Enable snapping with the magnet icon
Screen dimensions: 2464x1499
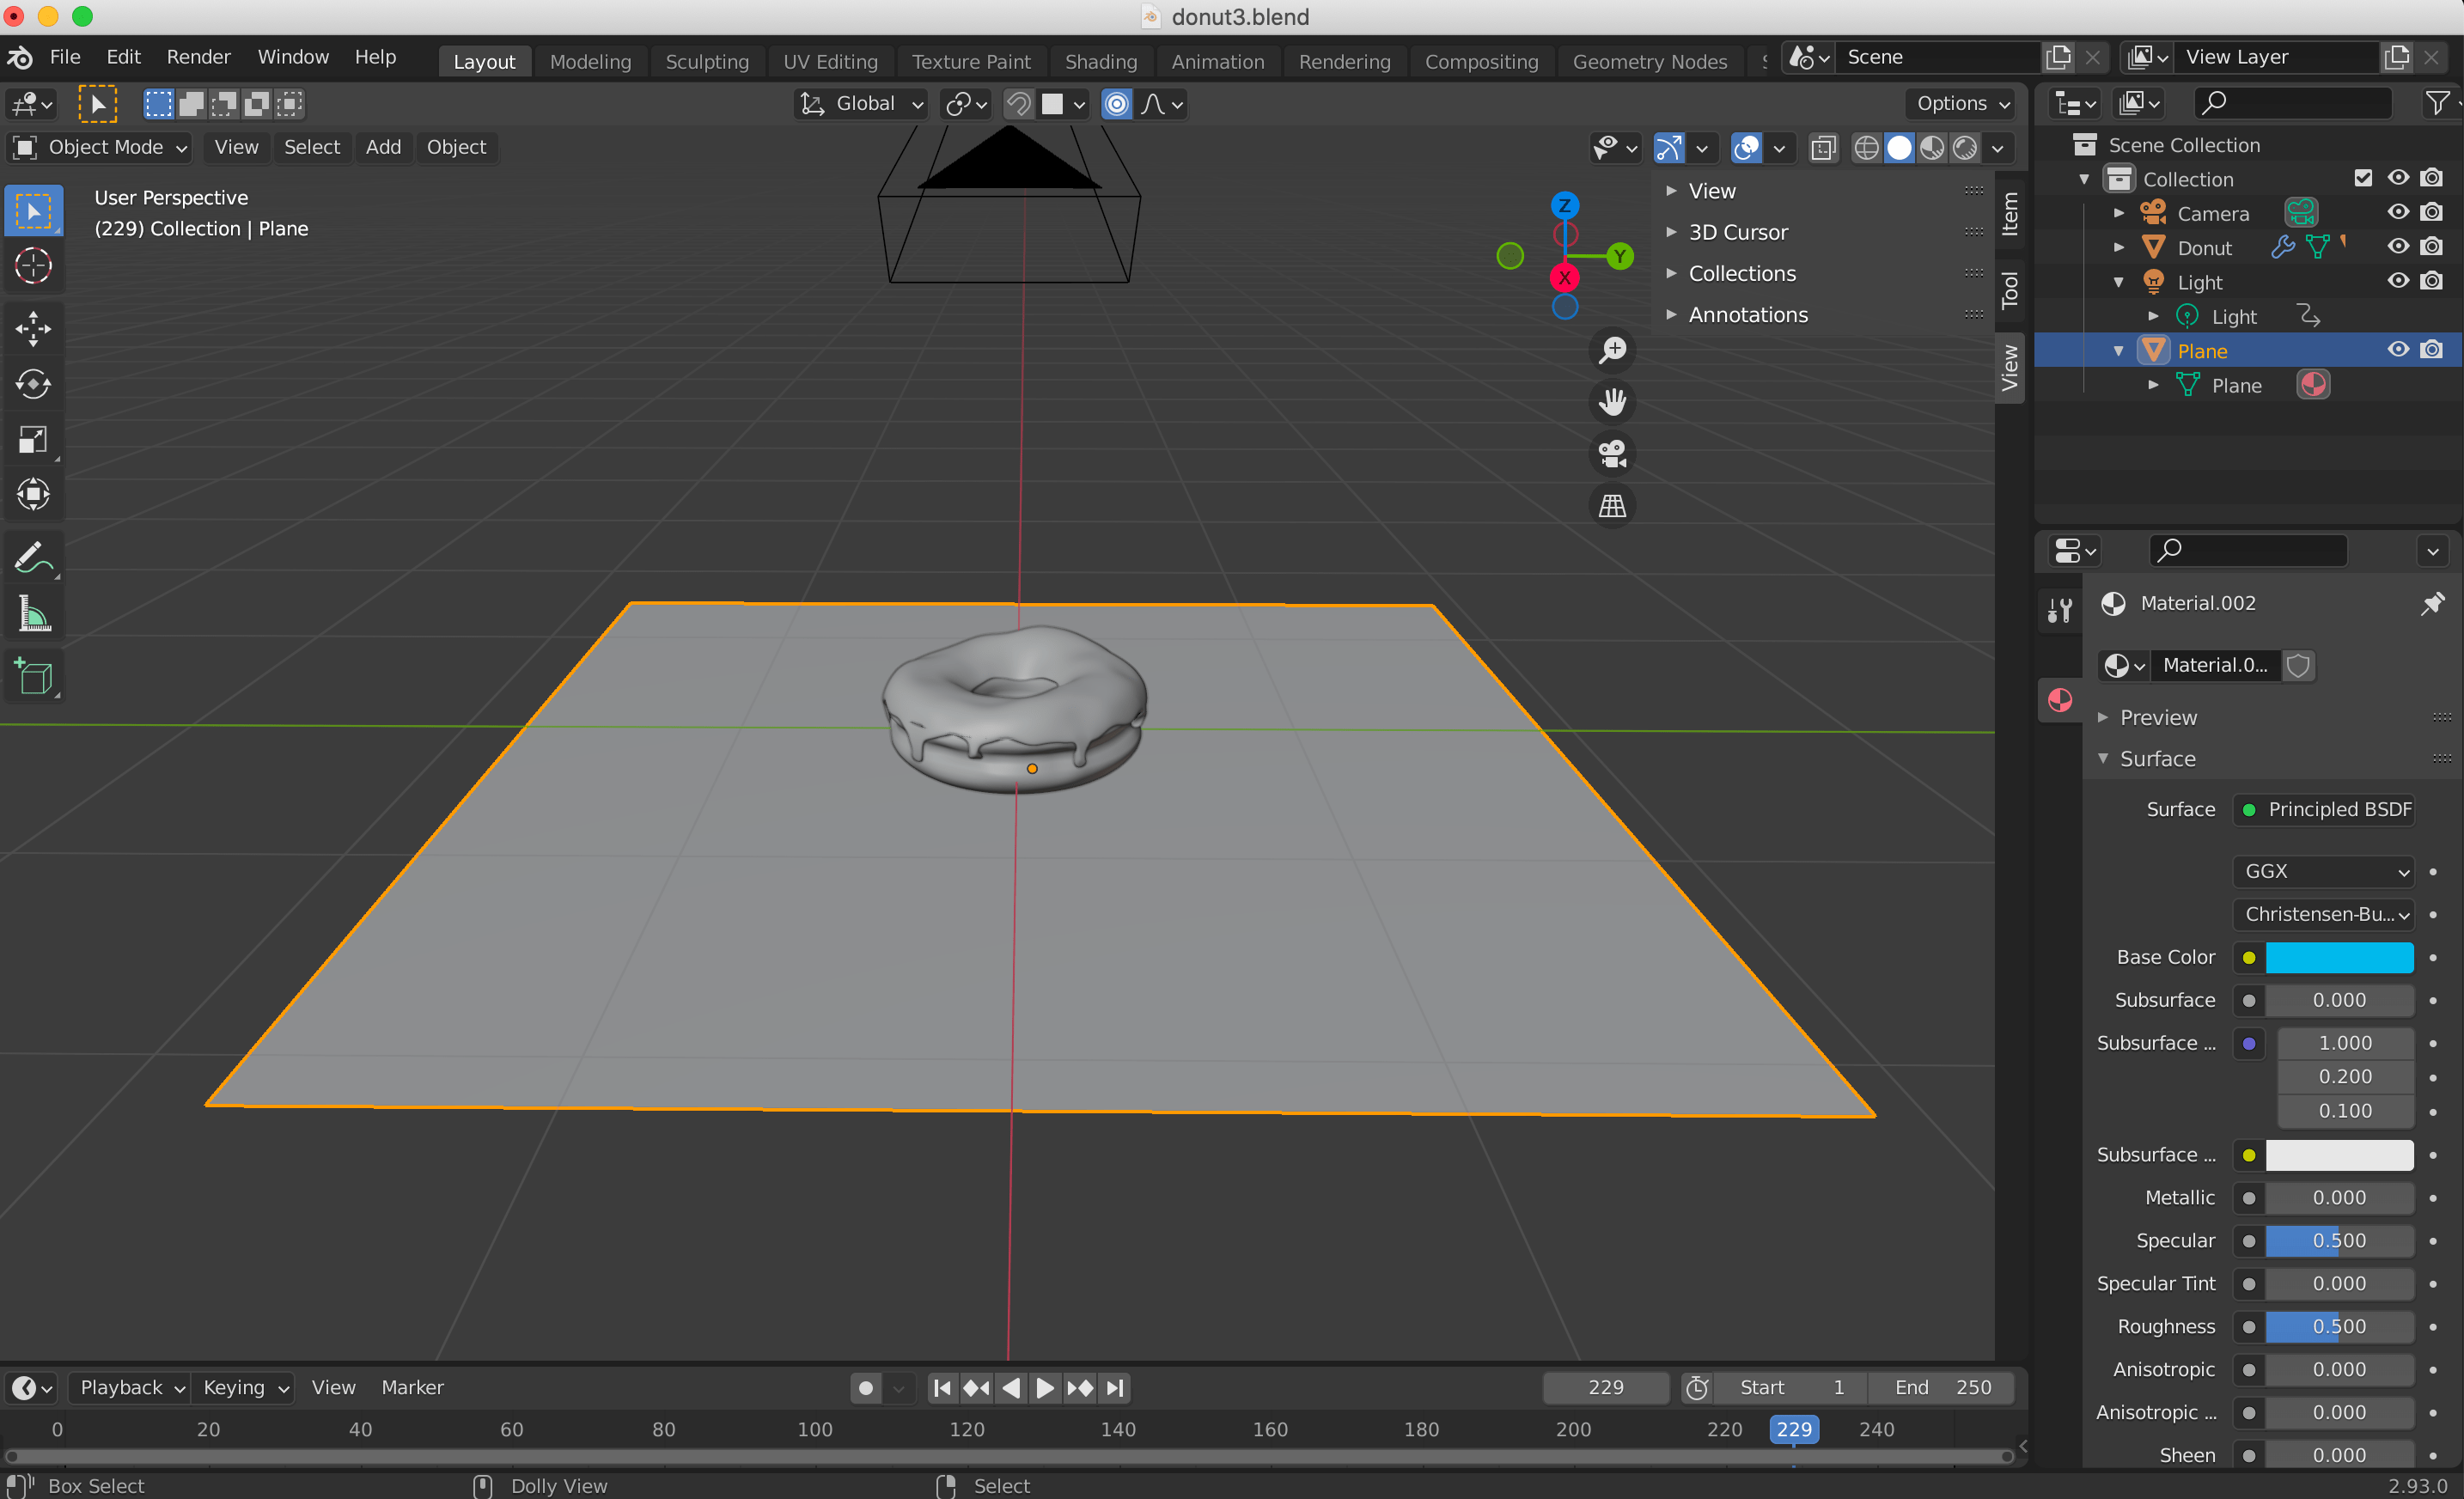pos(1018,103)
